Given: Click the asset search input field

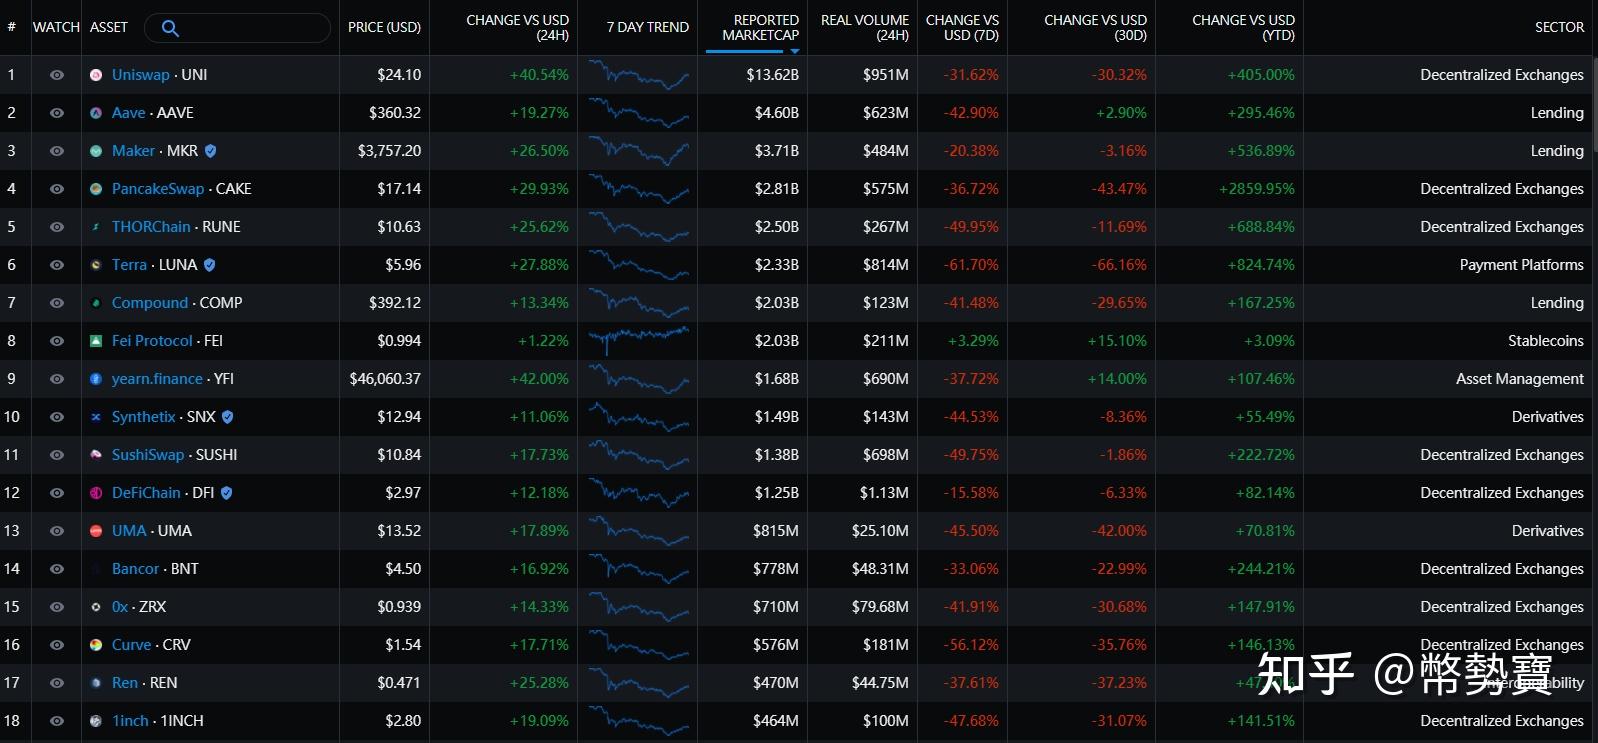Looking at the screenshot, I should 238,28.
